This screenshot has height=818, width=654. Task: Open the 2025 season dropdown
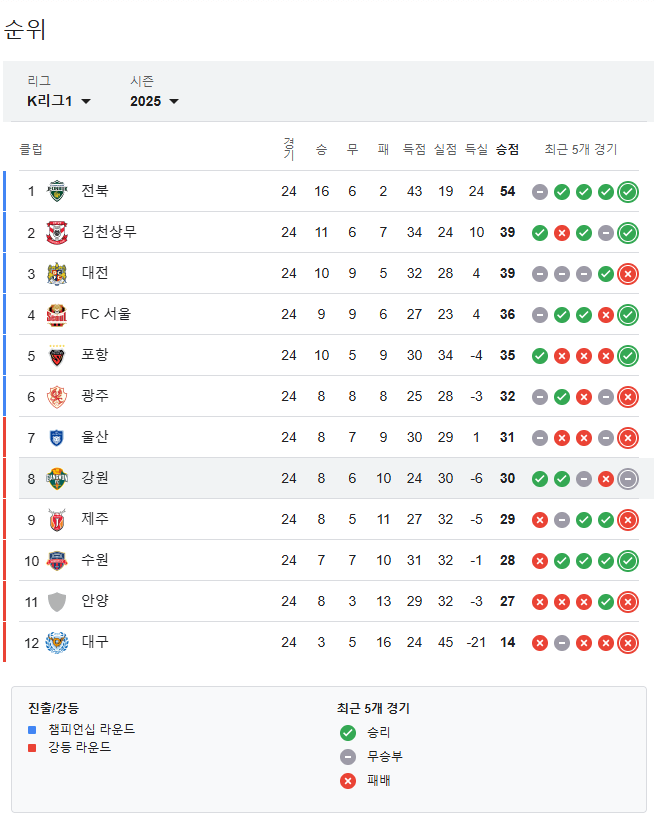click(x=154, y=101)
